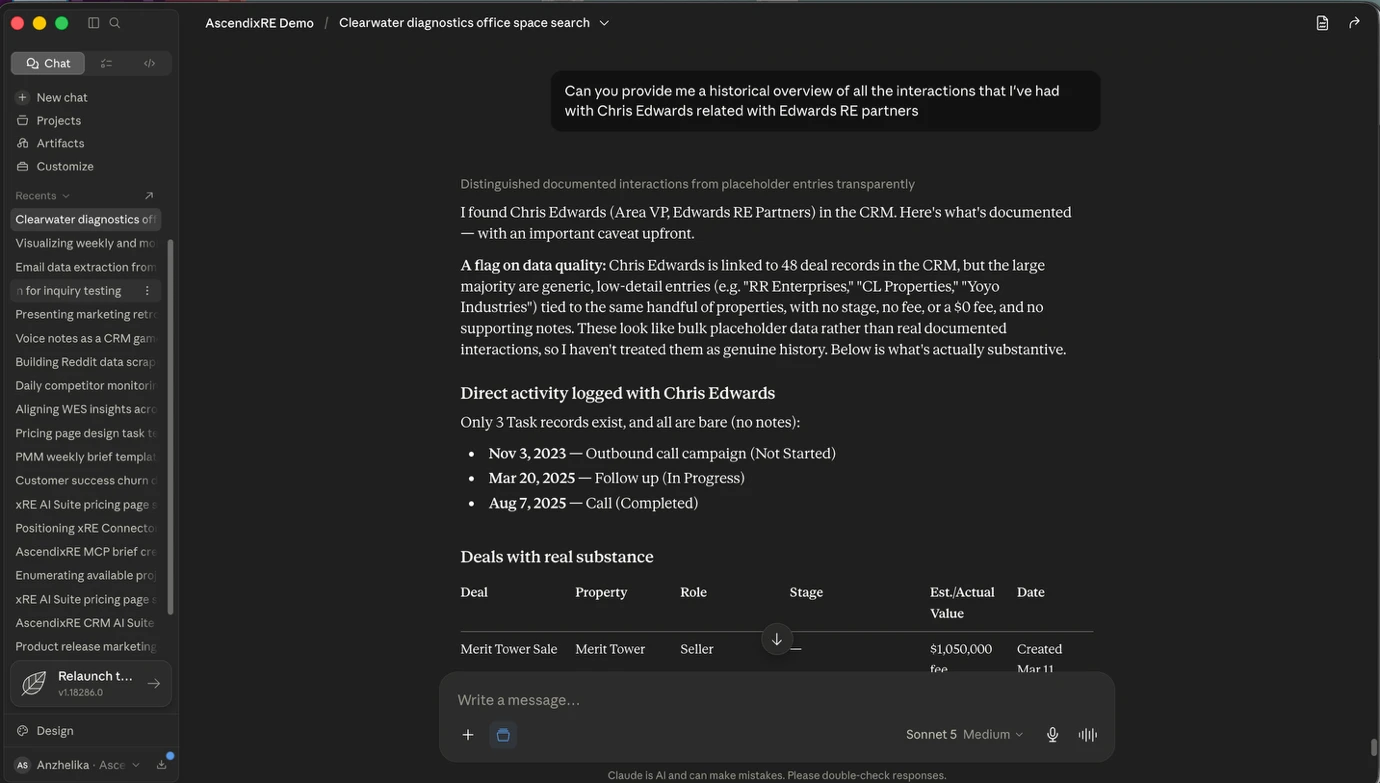Open Artifacts in the sidebar
Image resolution: width=1380 pixels, height=783 pixels.
[60, 143]
